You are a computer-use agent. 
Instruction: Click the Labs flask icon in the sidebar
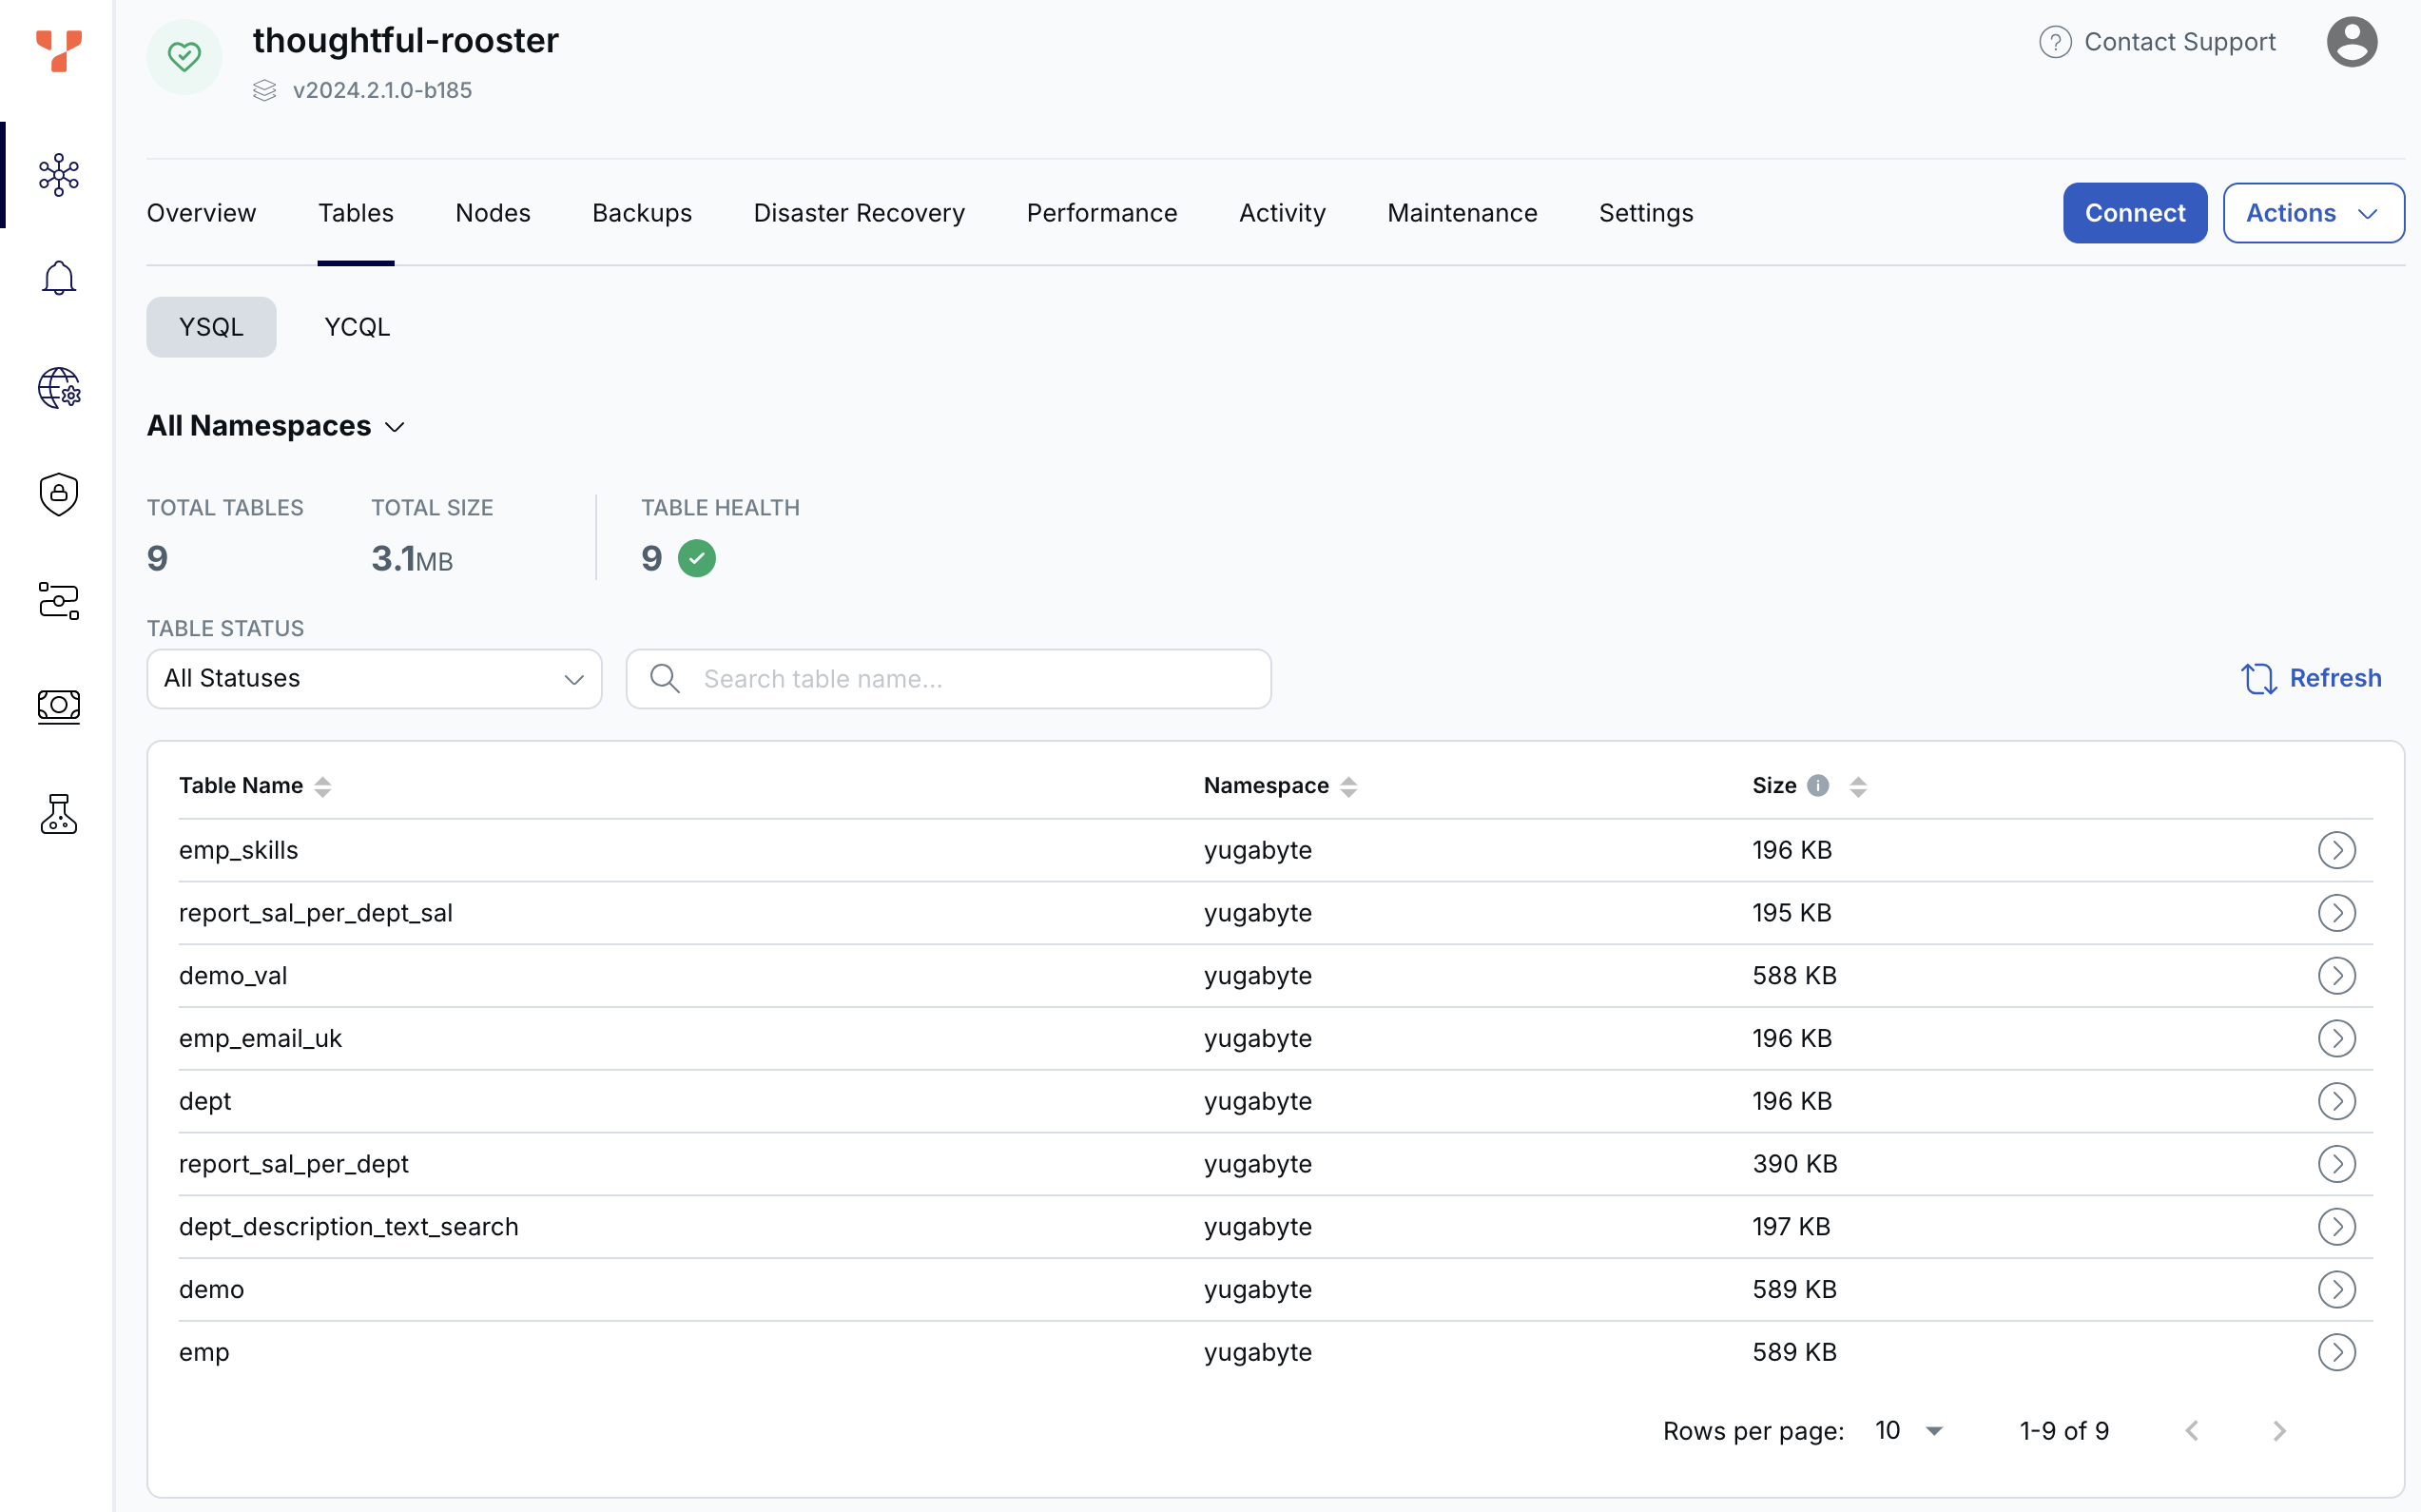coord(59,814)
